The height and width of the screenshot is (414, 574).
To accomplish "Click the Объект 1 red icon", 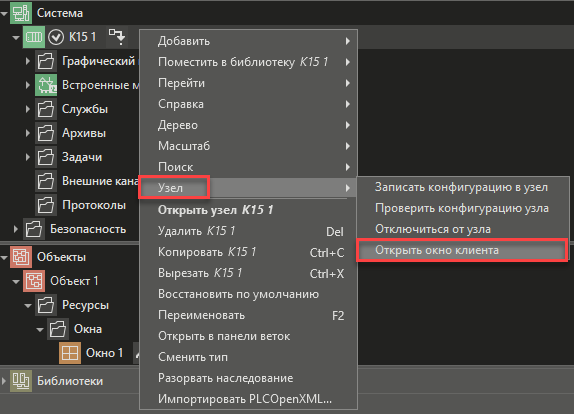I will coord(34,281).
